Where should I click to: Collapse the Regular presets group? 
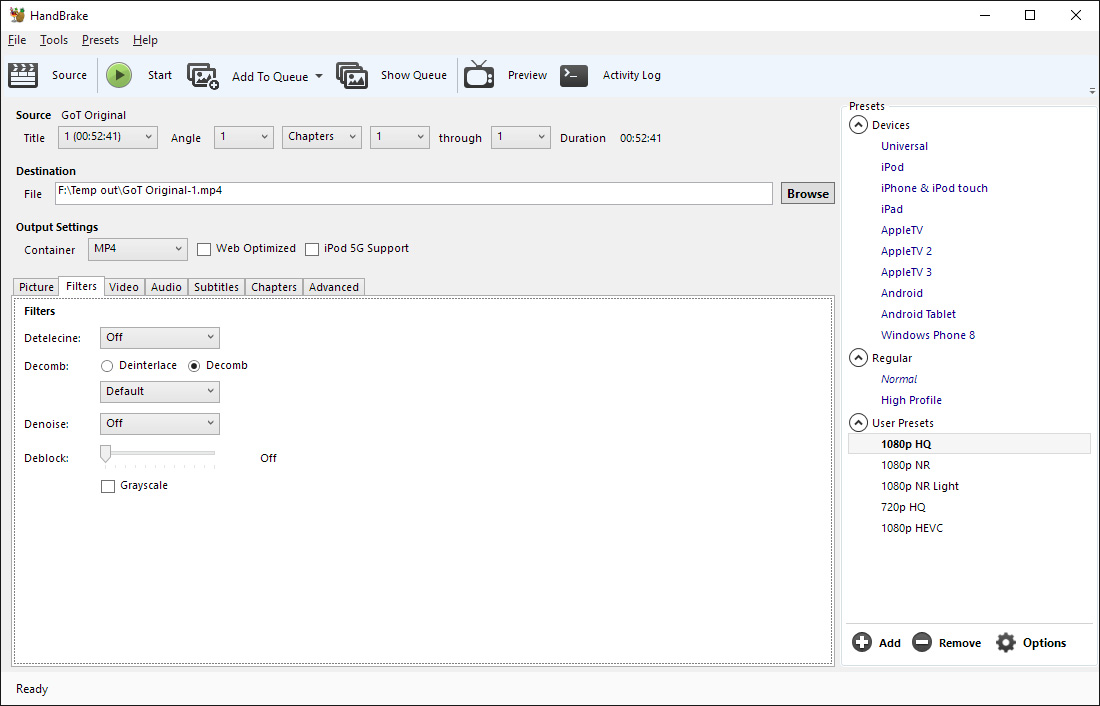tap(858, 358)
